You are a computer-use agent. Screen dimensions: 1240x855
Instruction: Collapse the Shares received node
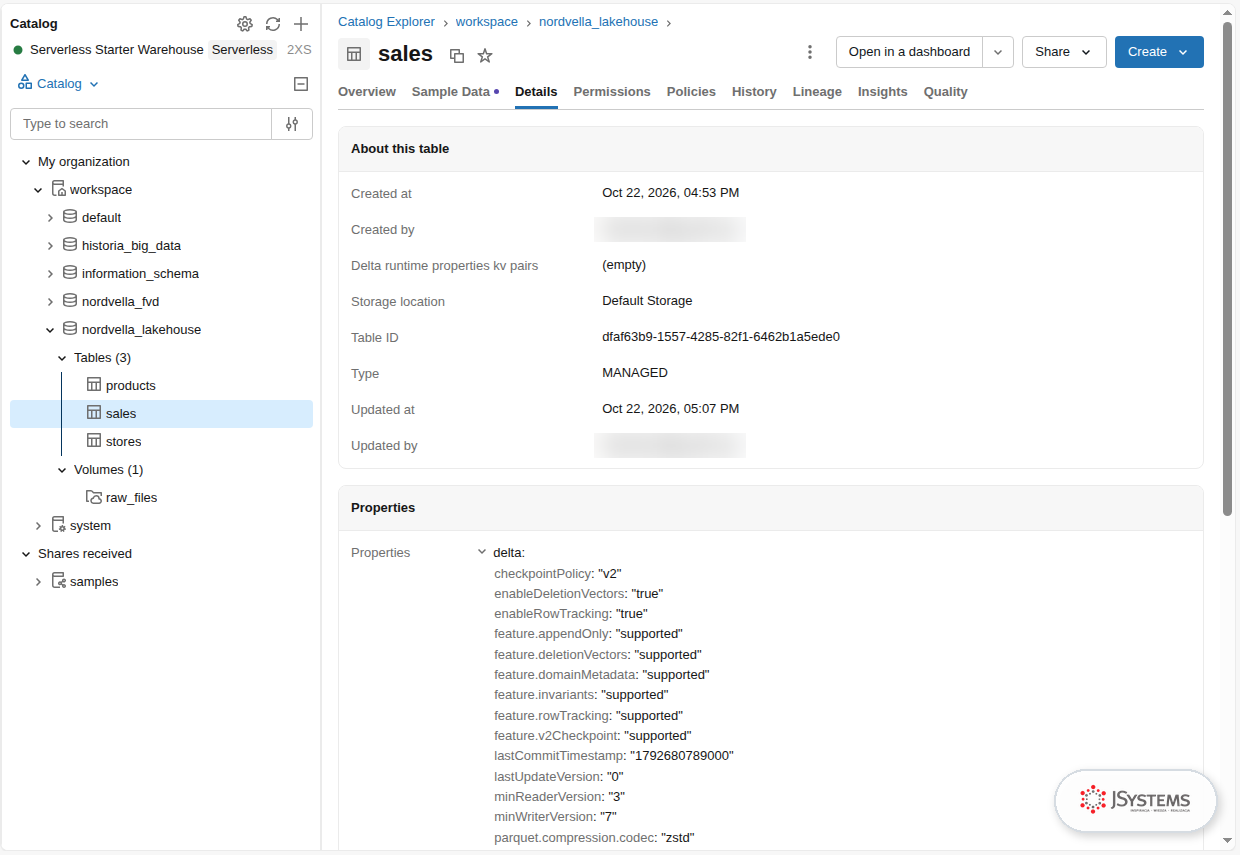[26, 554]
